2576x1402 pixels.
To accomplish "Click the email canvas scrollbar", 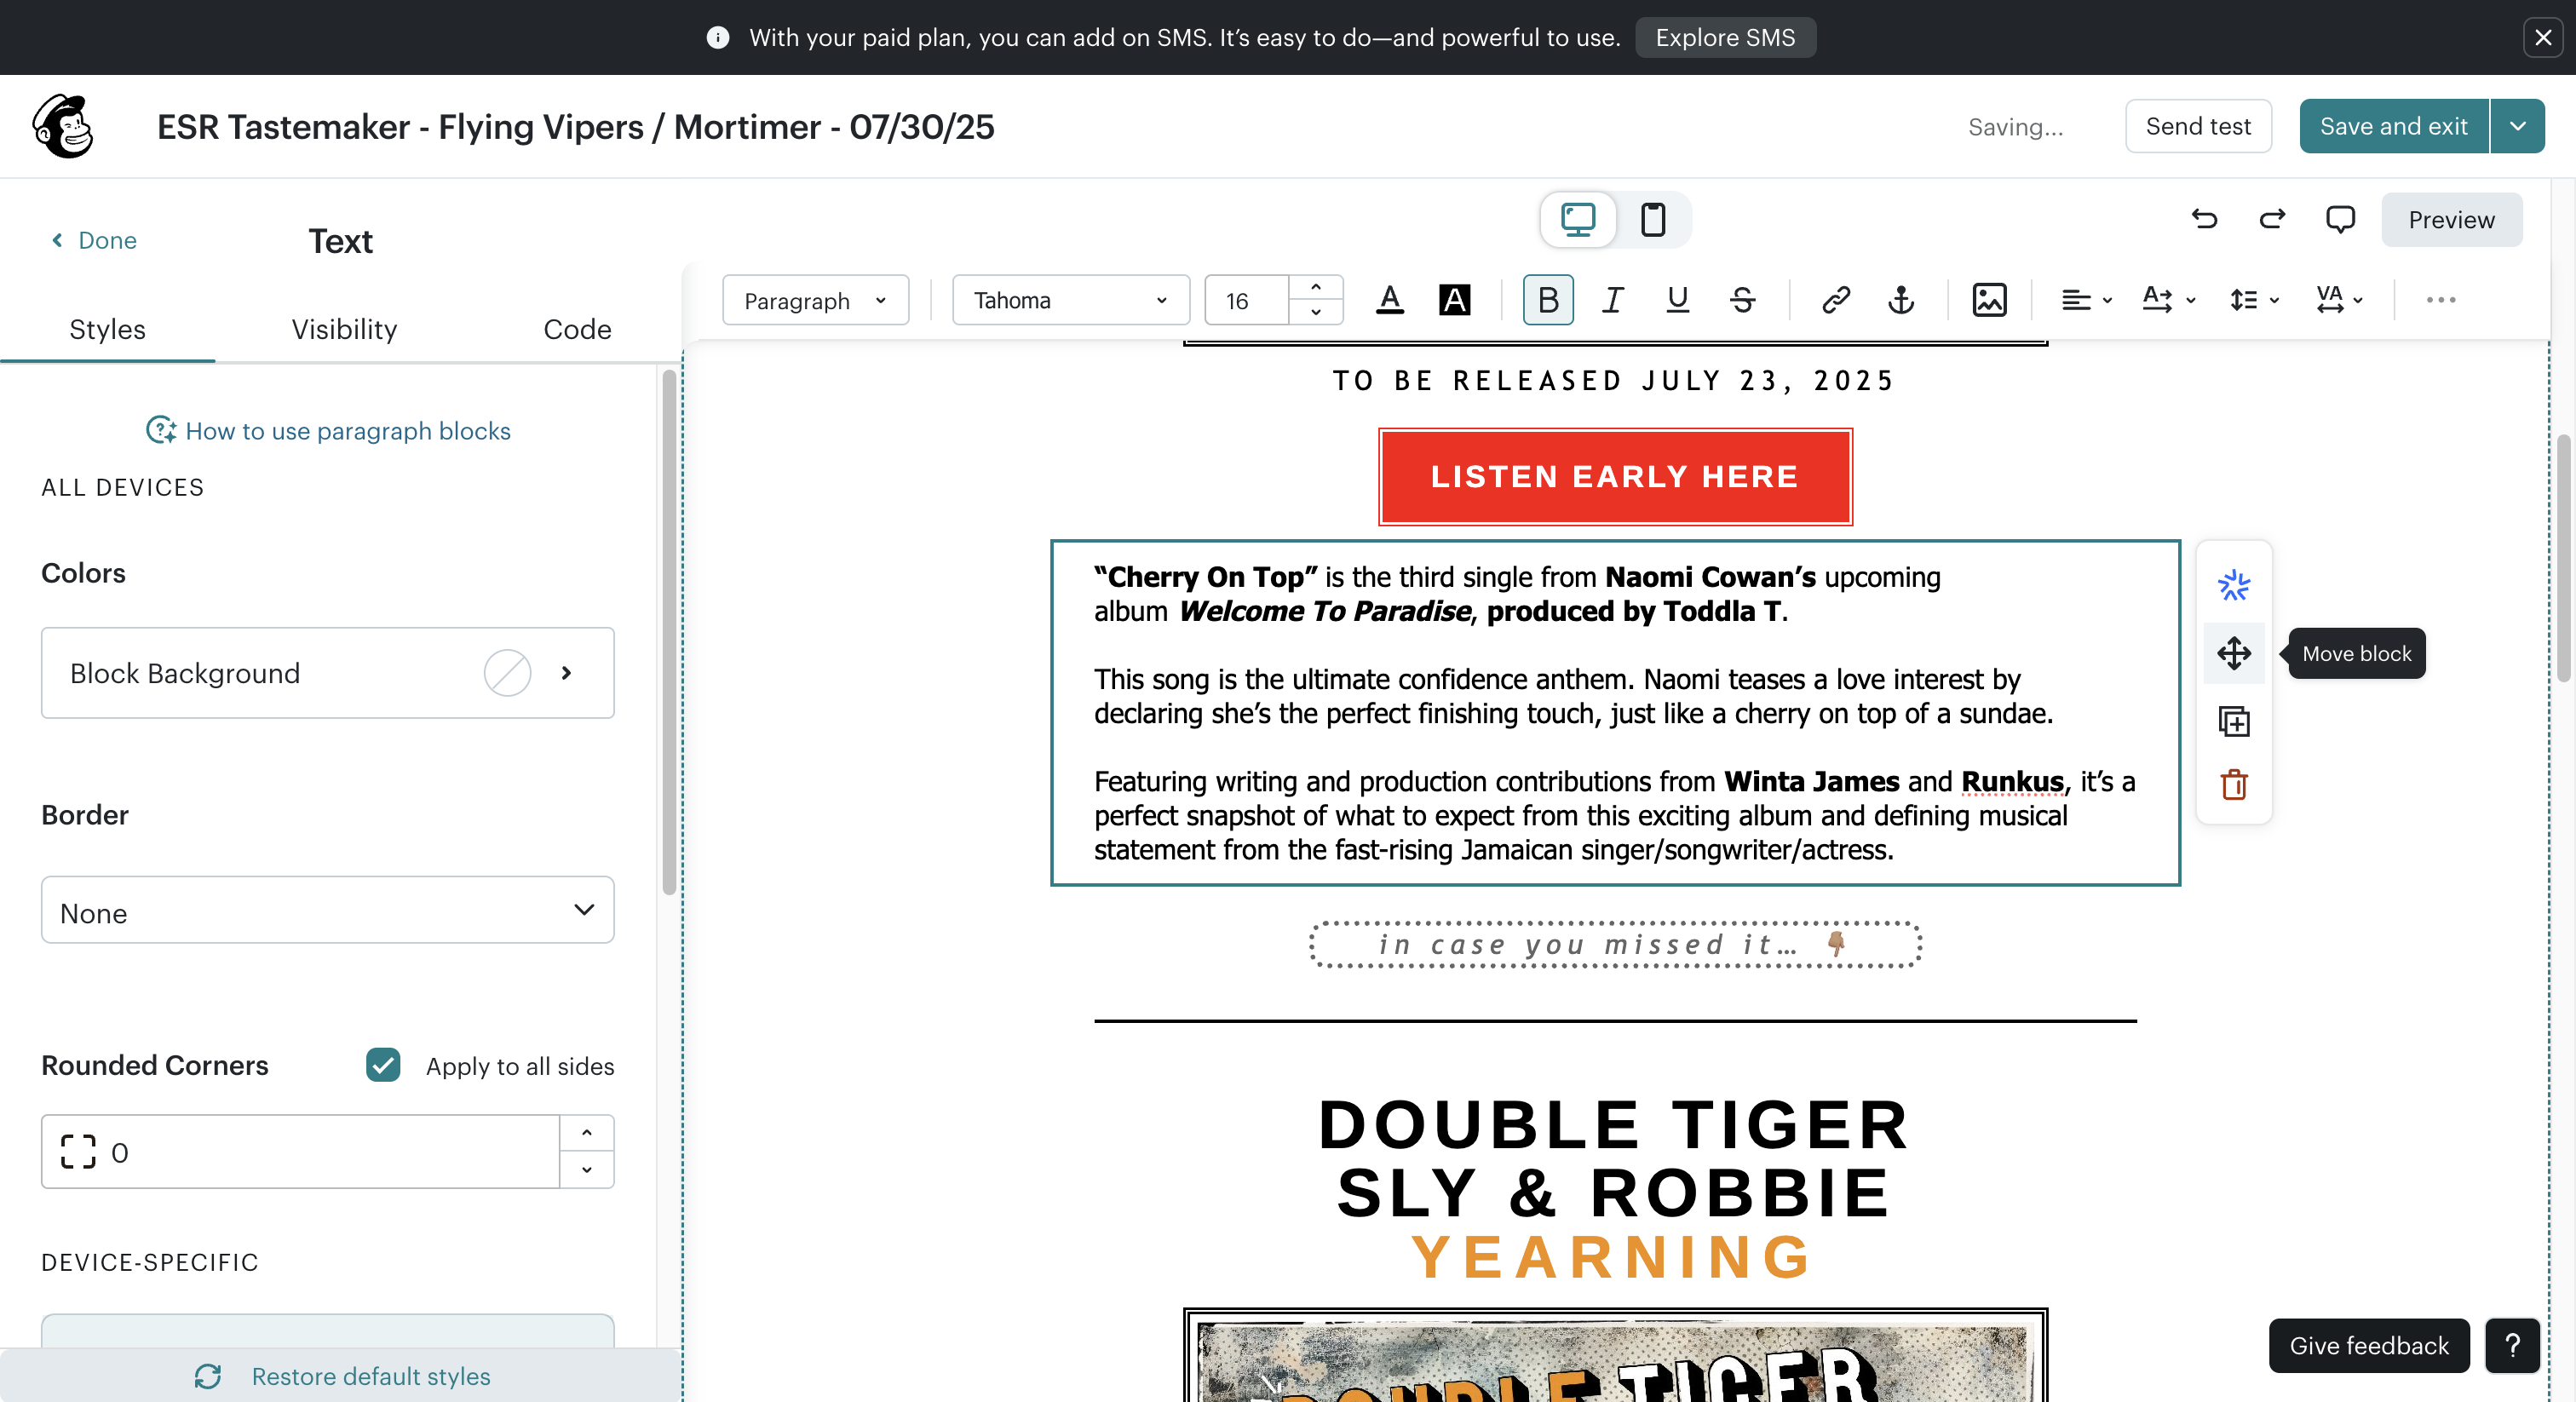I will click(2564, 558).
